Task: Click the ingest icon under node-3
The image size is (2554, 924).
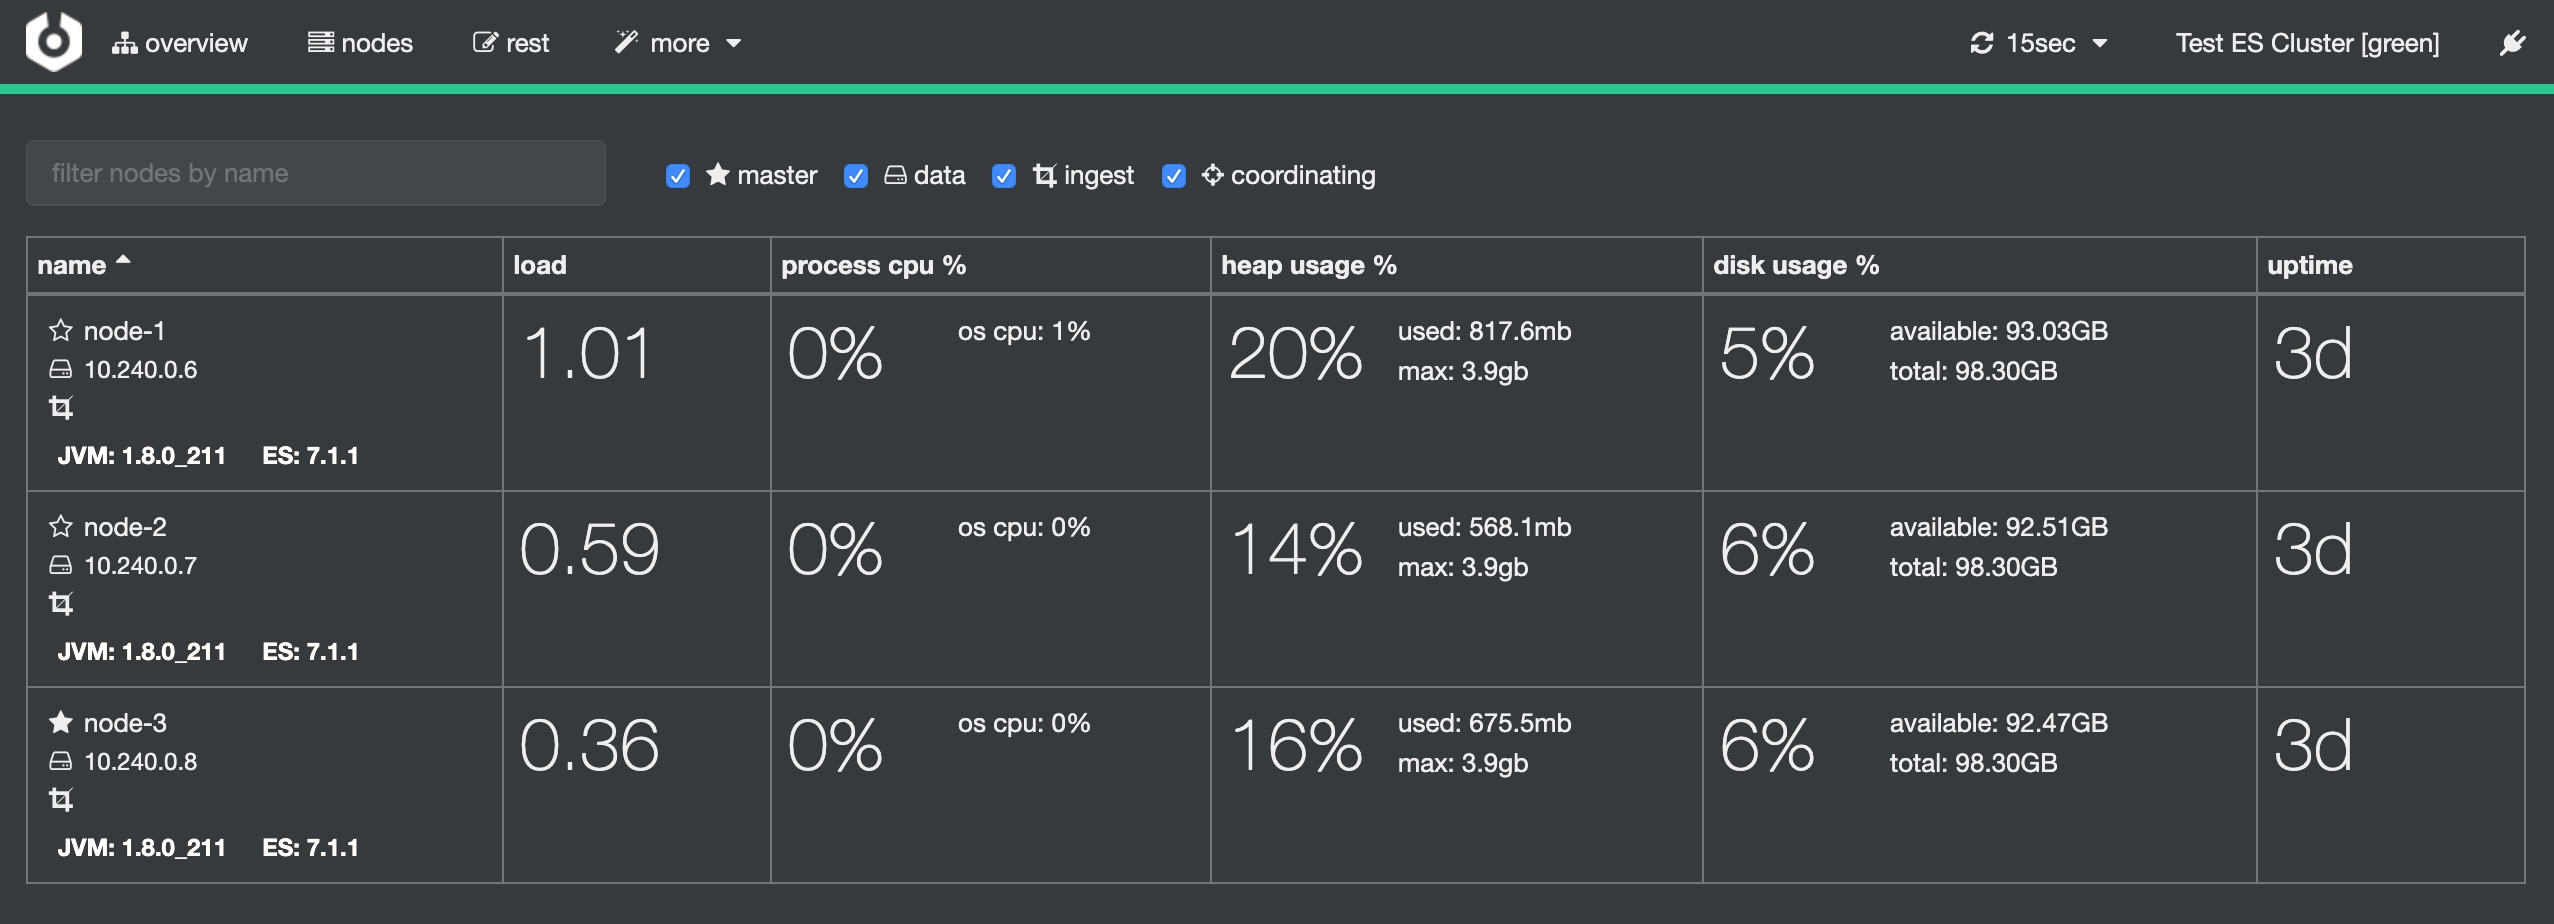Action: [x=61, y=800]
